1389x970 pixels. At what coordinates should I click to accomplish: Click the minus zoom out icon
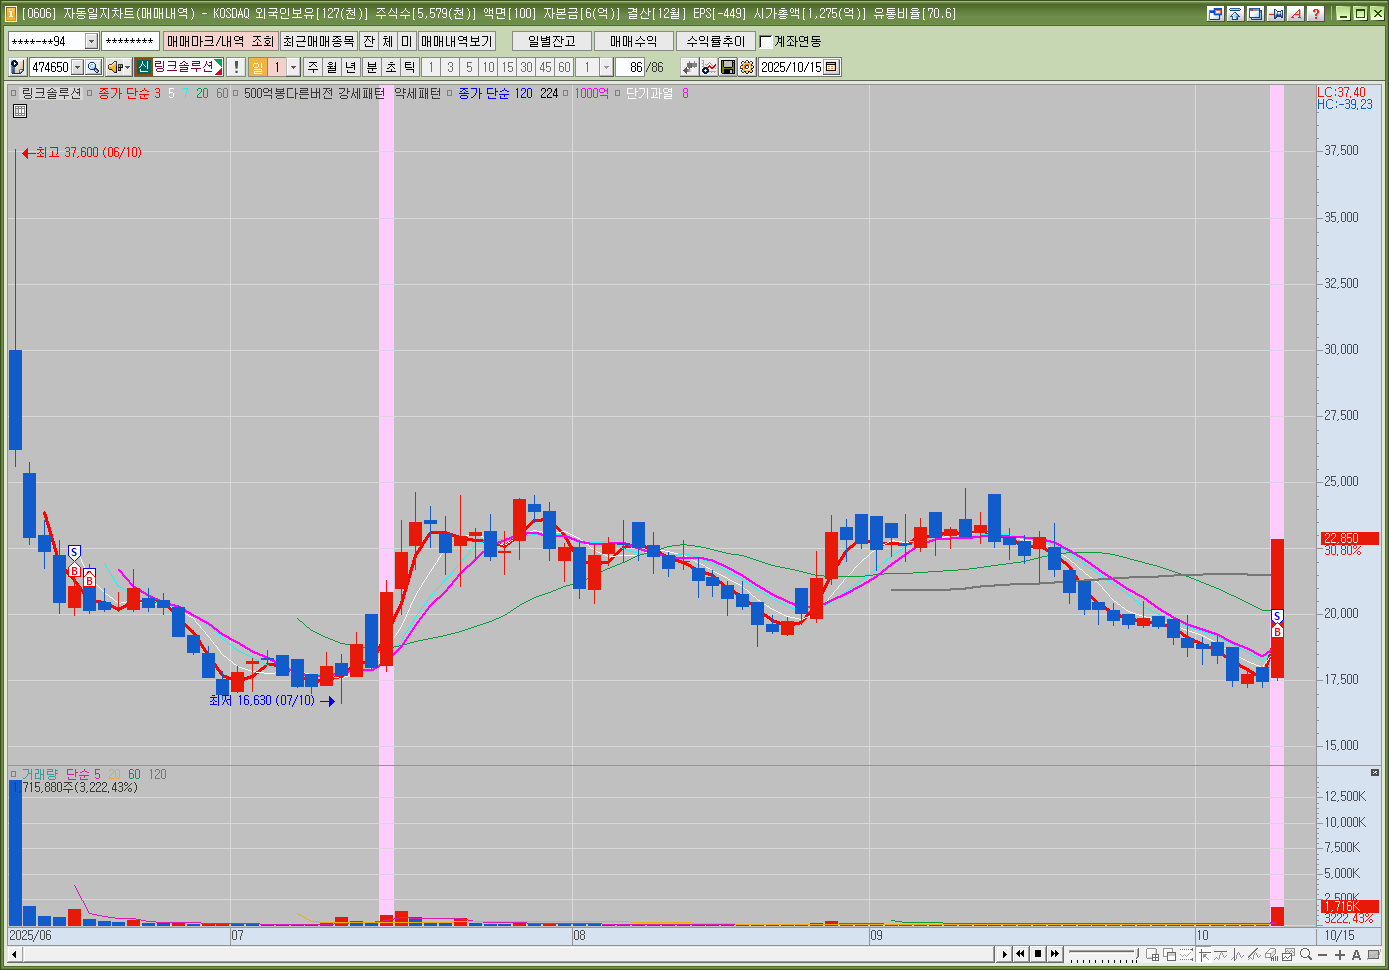tap(1322, 954)
